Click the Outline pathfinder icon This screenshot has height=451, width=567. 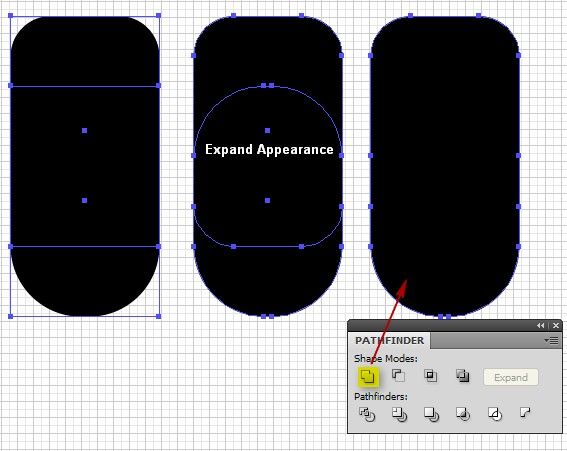(x=495, y=414)
